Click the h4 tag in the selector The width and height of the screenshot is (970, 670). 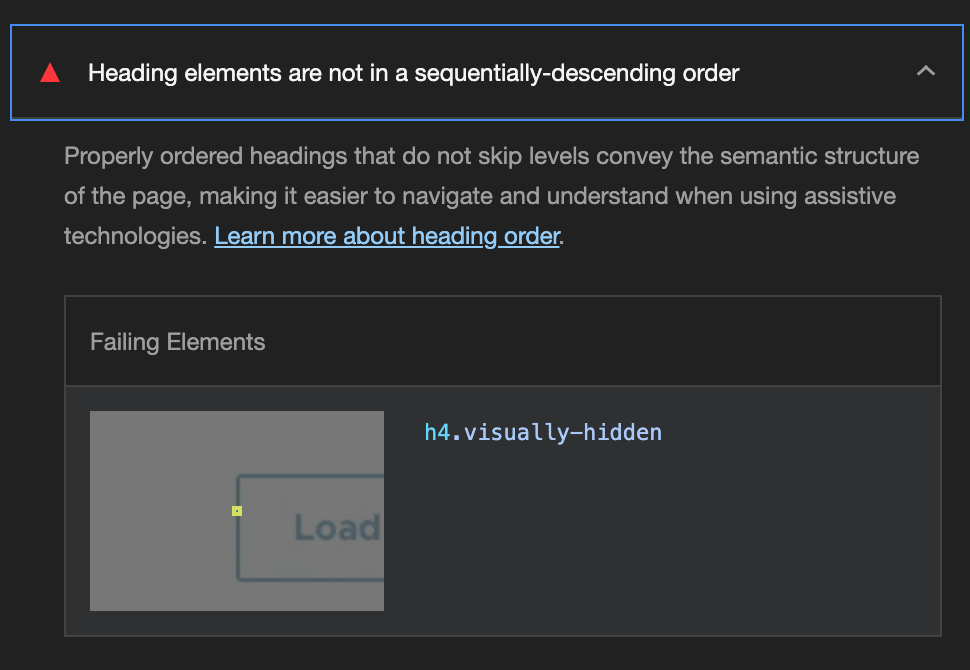pos(436,432)
